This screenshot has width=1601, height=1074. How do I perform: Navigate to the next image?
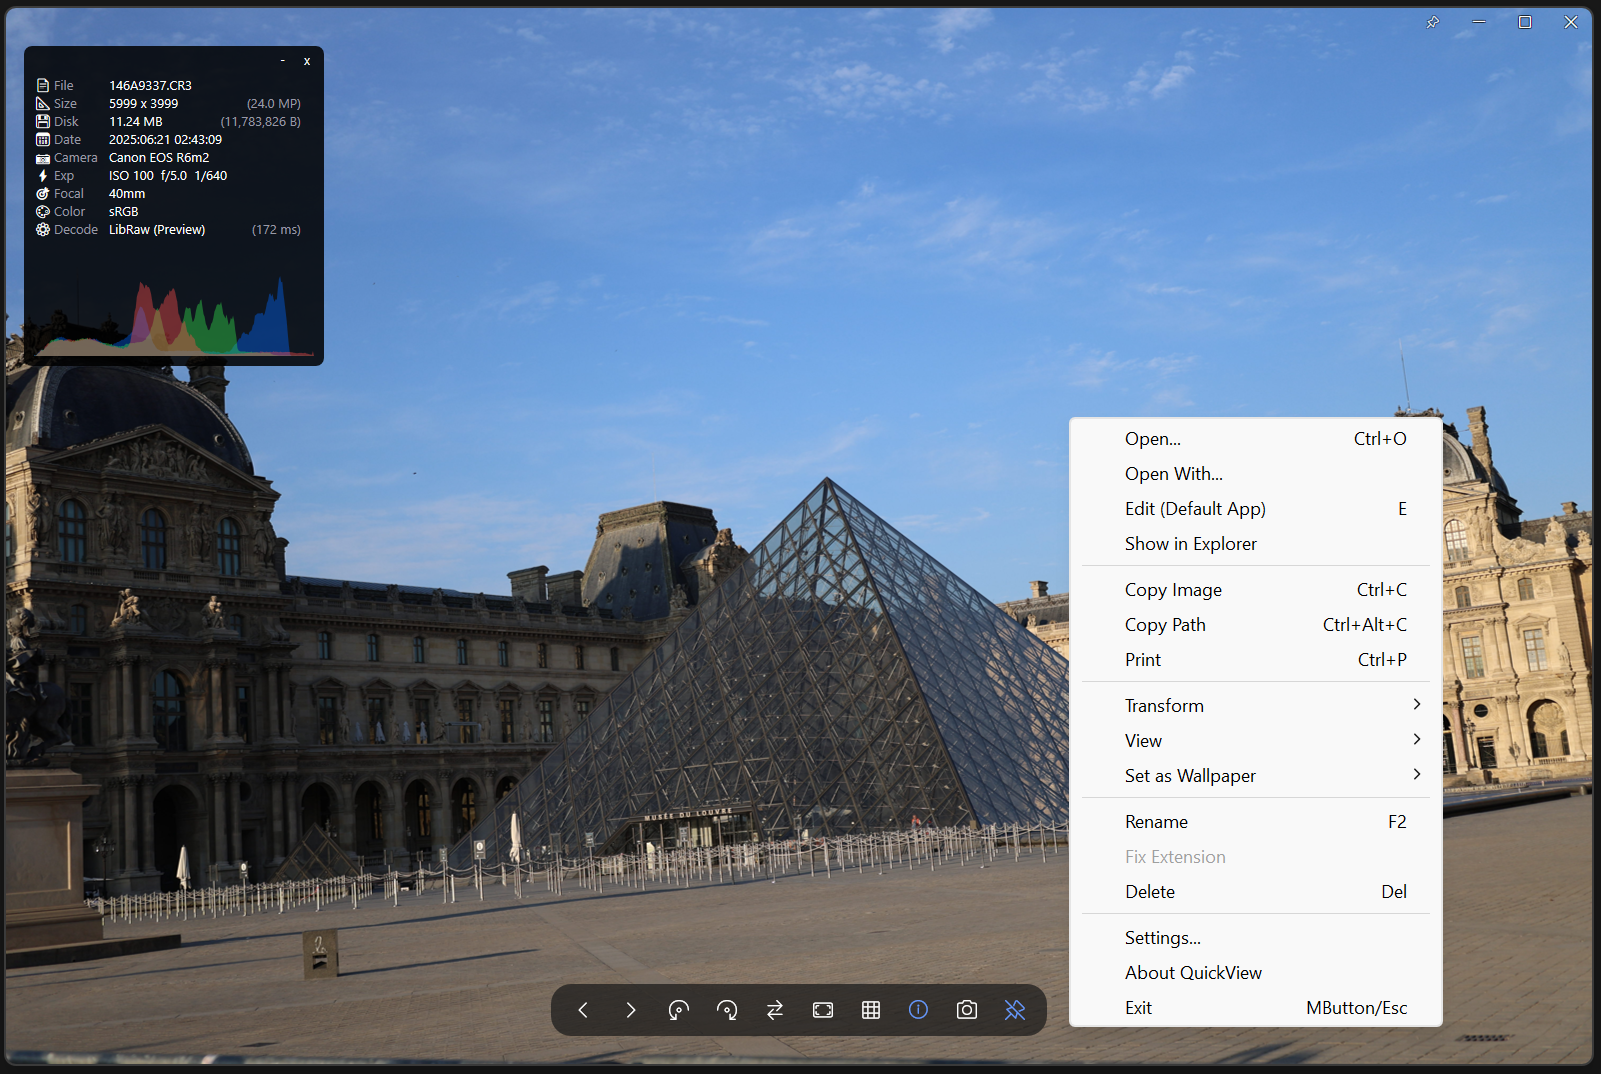631,1010
